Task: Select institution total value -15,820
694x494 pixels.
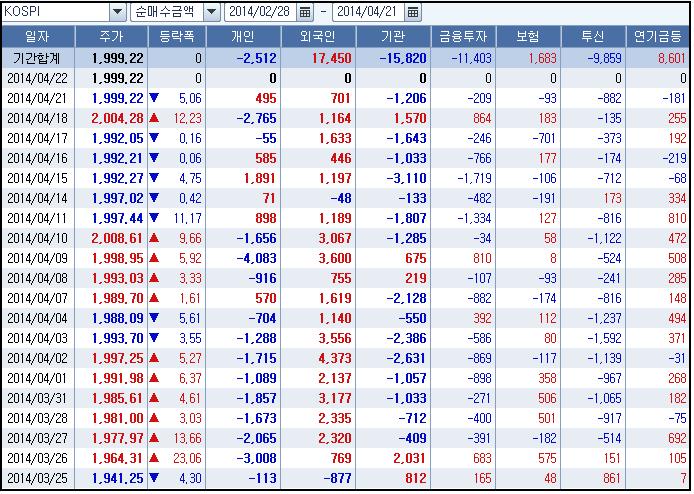Action: [x=403, y=58]
